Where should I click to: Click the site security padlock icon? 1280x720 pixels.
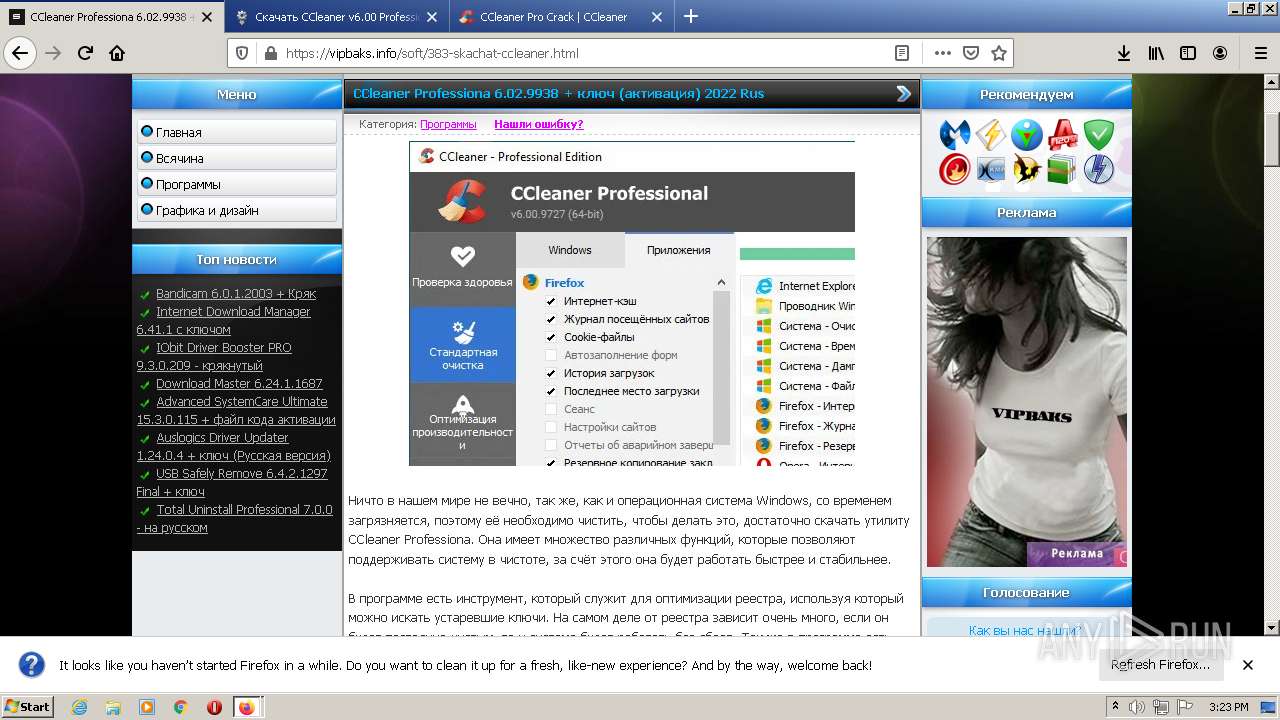tap(269, 53)
